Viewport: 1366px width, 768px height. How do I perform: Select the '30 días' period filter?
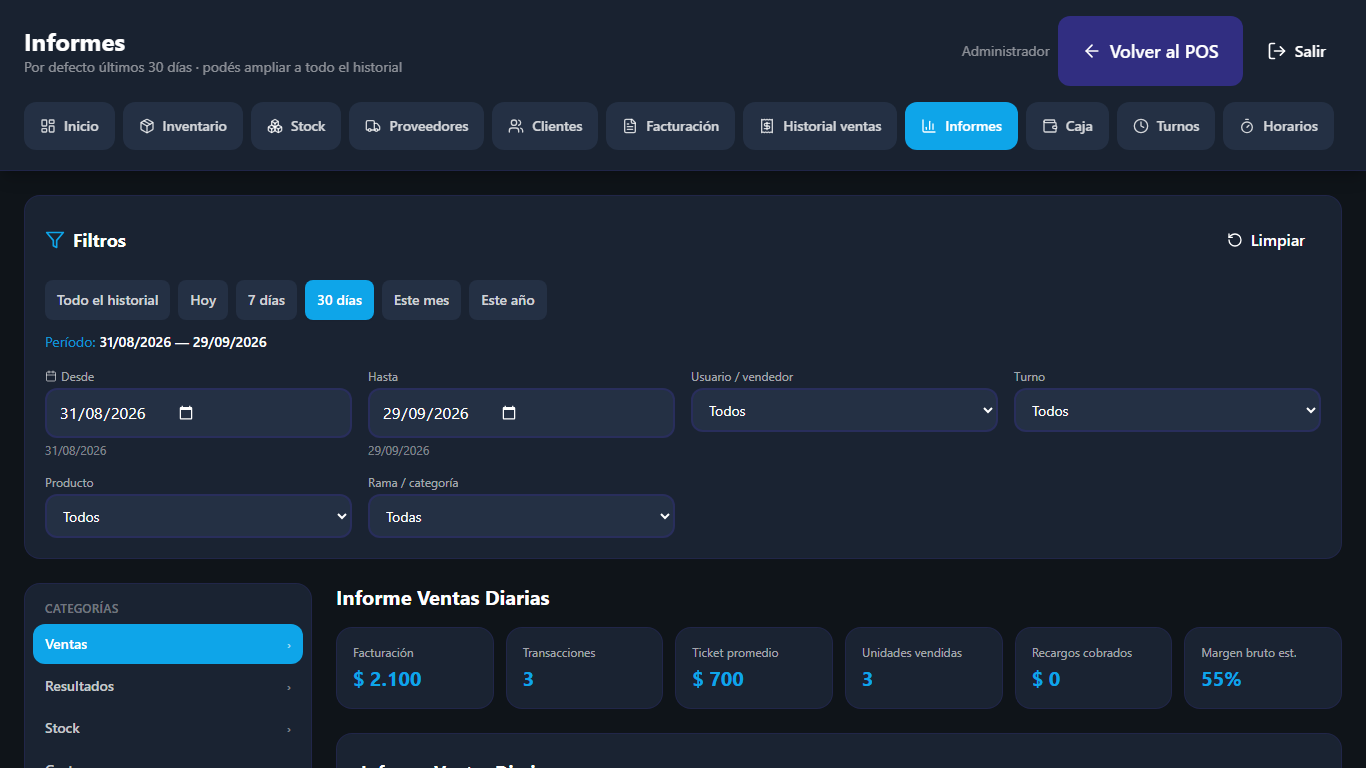point(339,300)
